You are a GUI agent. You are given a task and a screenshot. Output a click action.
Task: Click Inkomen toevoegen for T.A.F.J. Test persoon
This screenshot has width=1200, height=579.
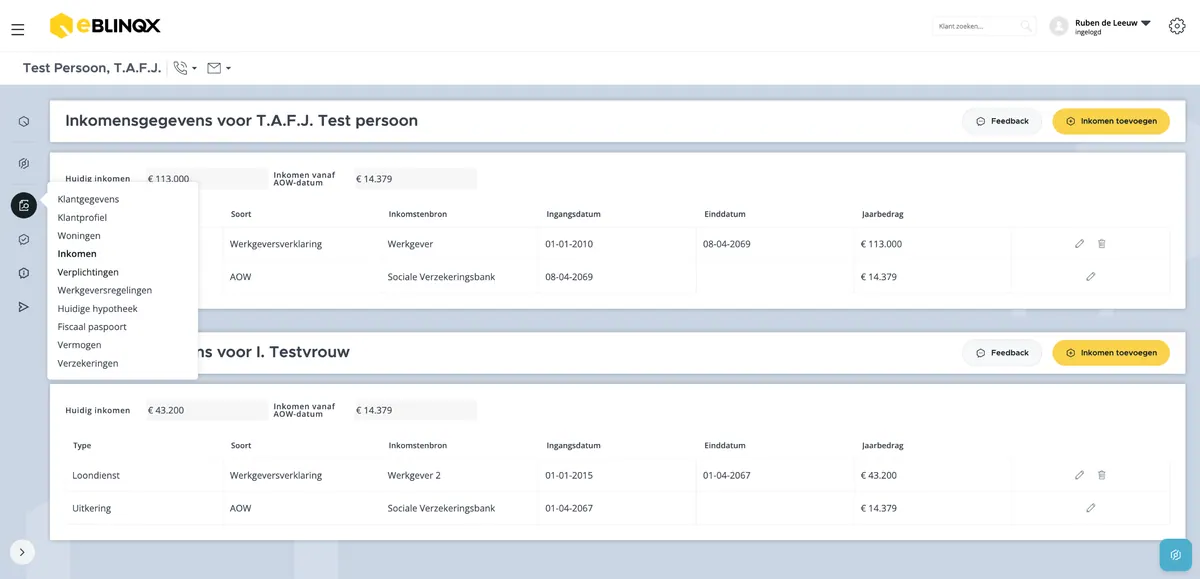[x=1111, y=121]
